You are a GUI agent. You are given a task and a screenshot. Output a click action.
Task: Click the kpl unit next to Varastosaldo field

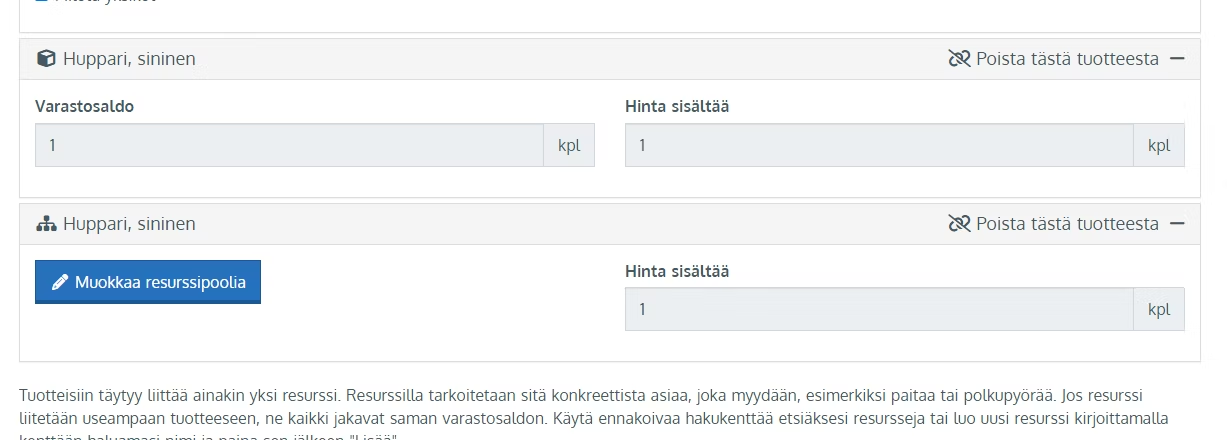coord(569,145)
